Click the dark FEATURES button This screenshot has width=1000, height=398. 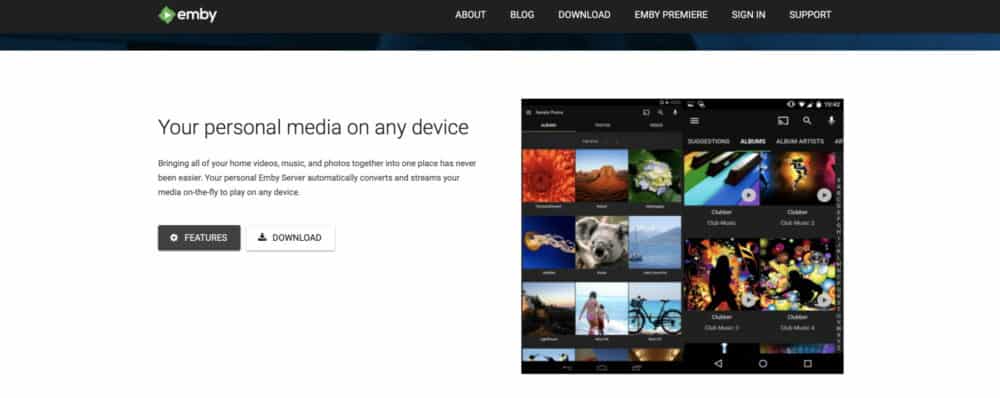[x=199, y=238]
